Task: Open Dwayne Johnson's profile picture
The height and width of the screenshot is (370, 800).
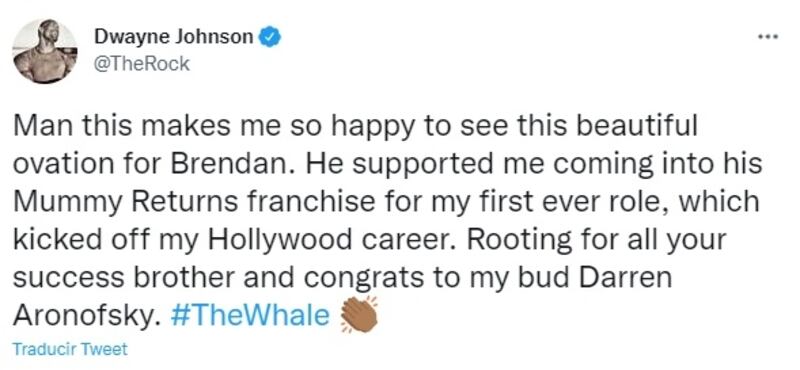Action: (45, 52)
